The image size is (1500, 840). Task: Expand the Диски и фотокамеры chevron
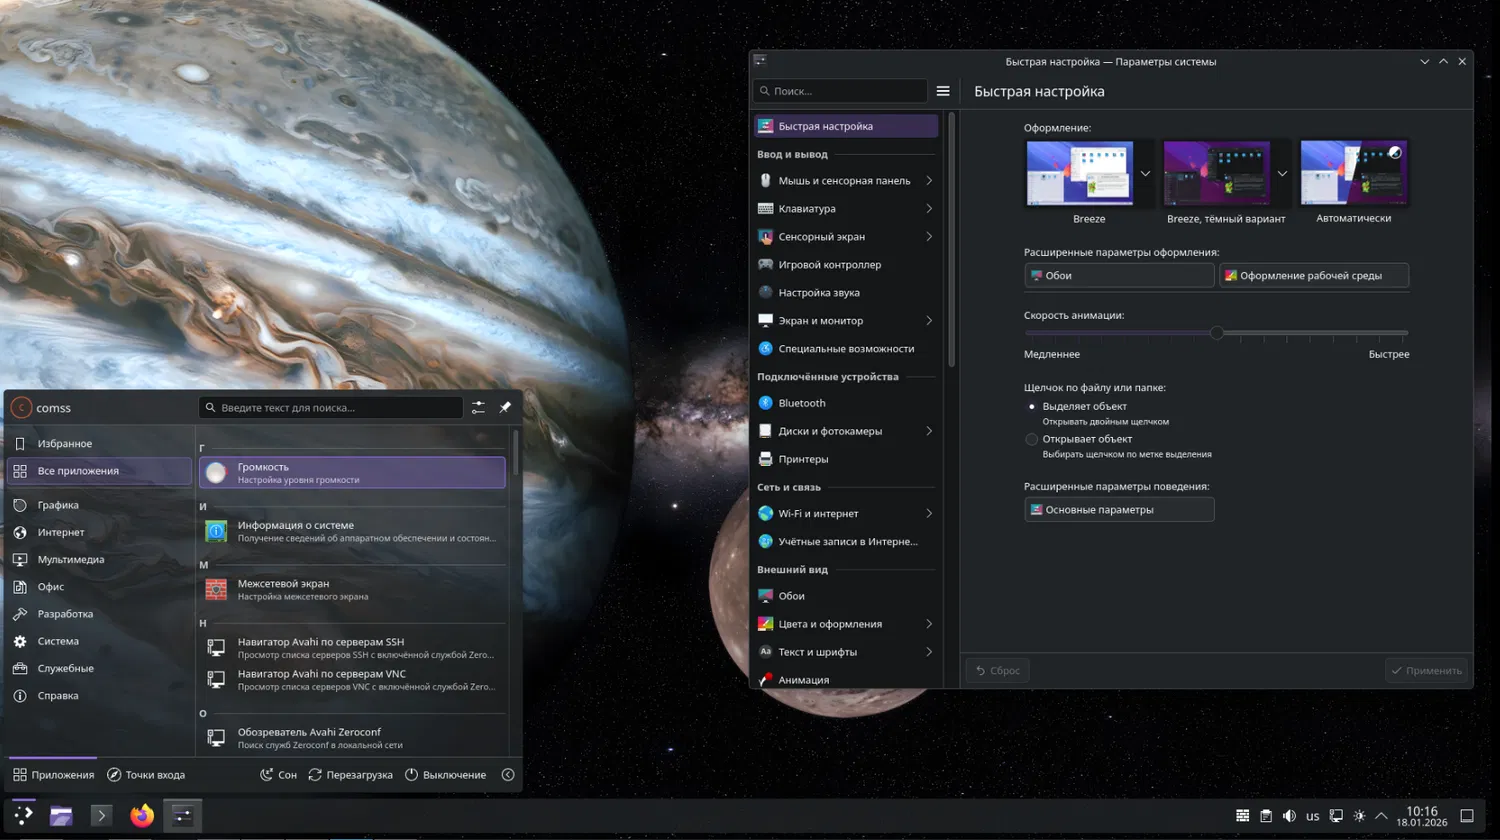(x=929, y=431)
